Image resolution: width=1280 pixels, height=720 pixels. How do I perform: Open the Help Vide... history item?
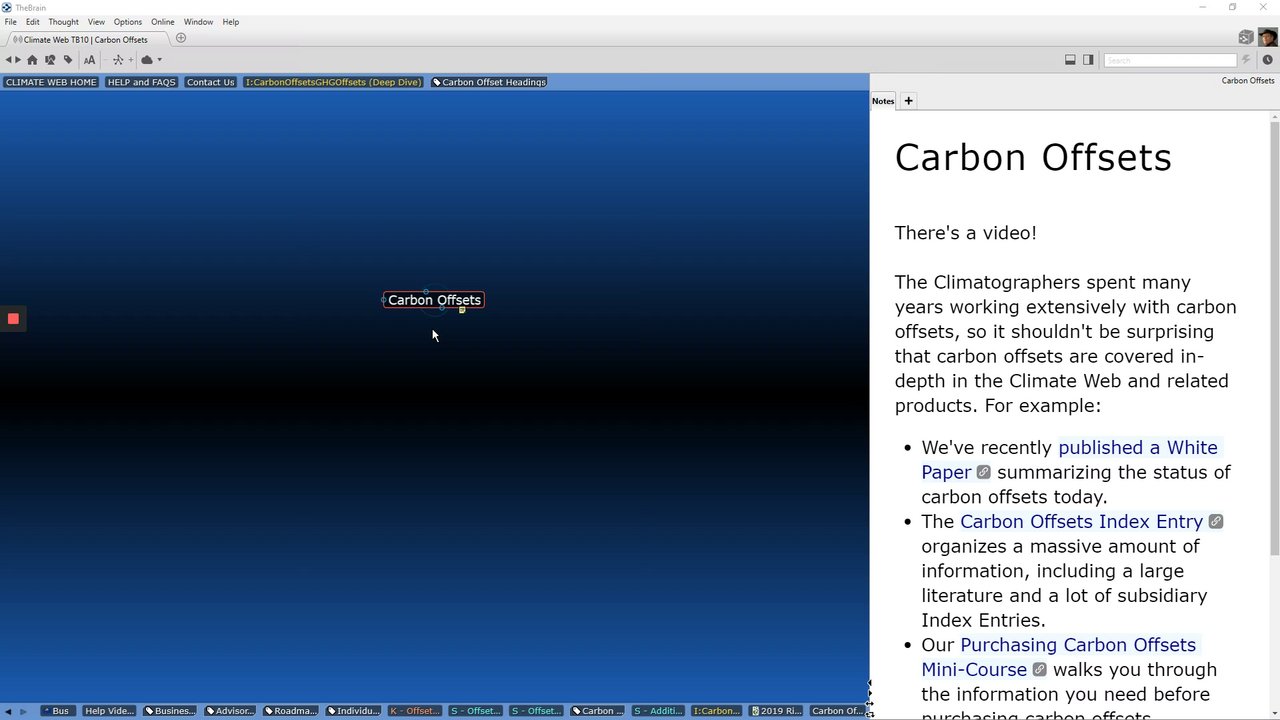point(109,711)
